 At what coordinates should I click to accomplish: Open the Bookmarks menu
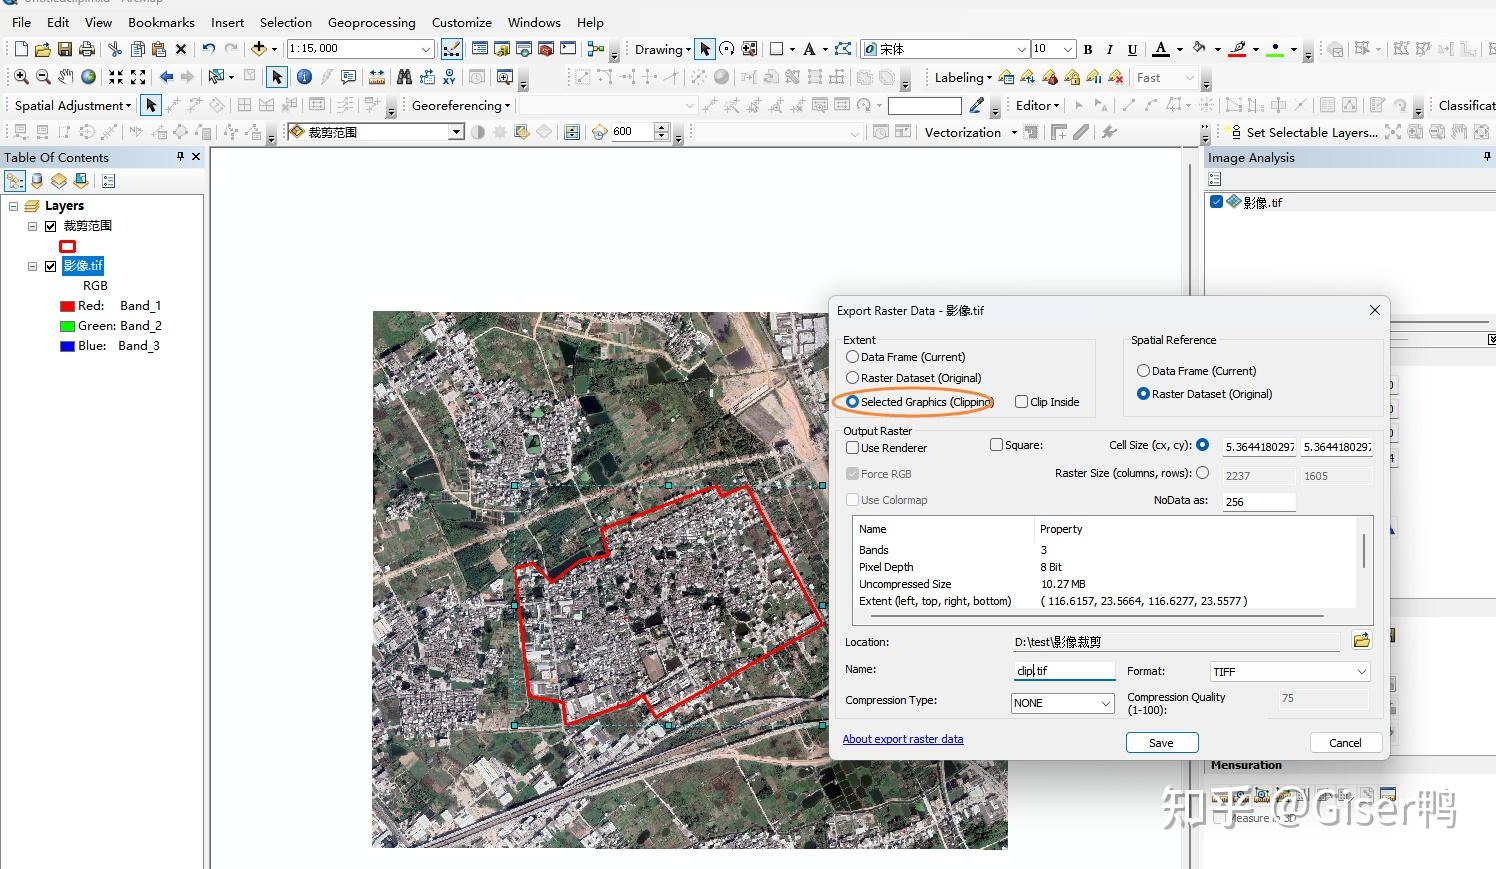161,22
